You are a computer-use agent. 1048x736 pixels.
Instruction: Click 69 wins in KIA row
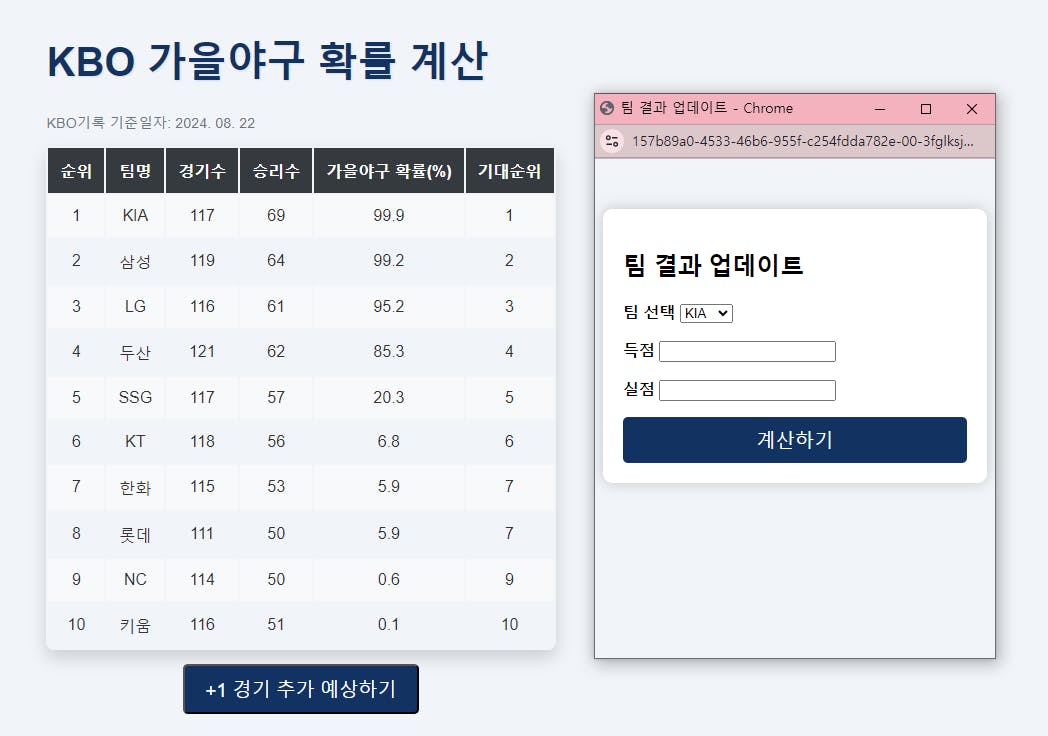click(x=276, y=215)
